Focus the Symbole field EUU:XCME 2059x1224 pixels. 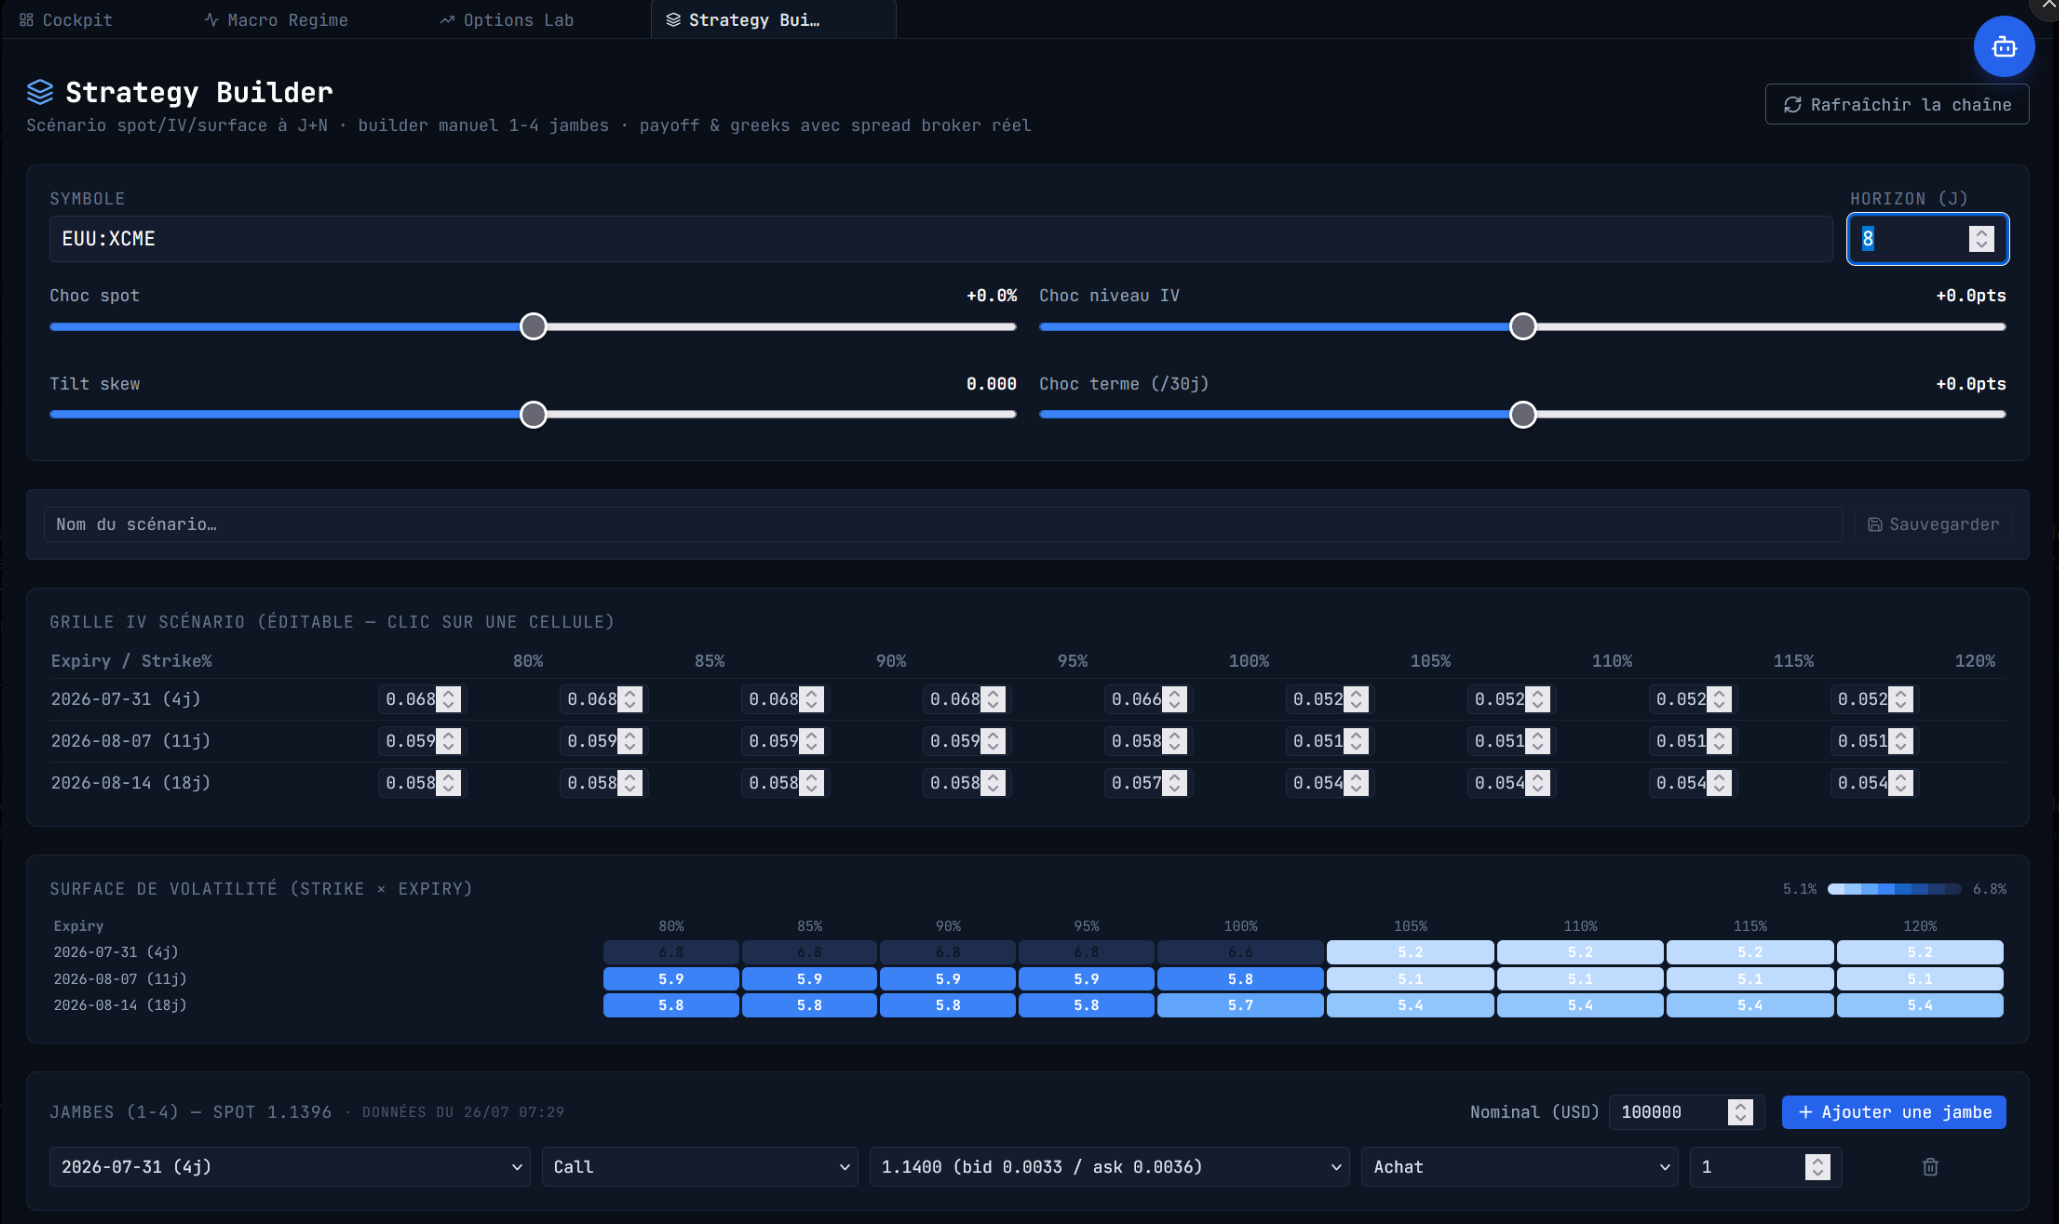[940, 239]
